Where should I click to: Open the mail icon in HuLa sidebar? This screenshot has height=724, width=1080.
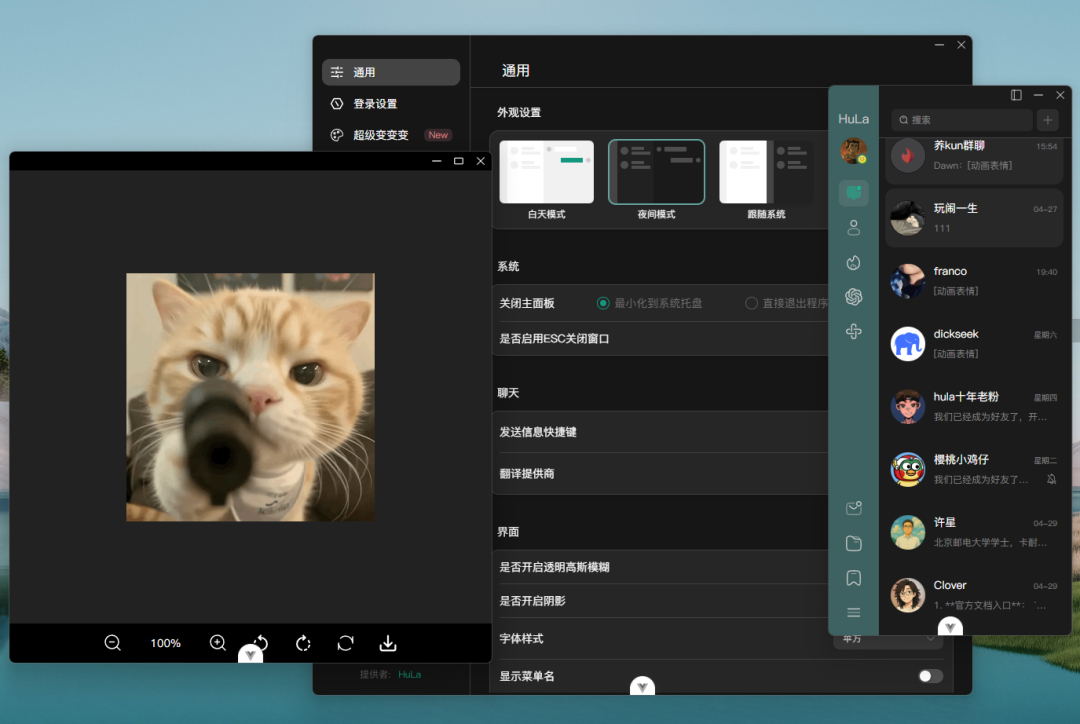pyautogui.click(x=854, y=508)
